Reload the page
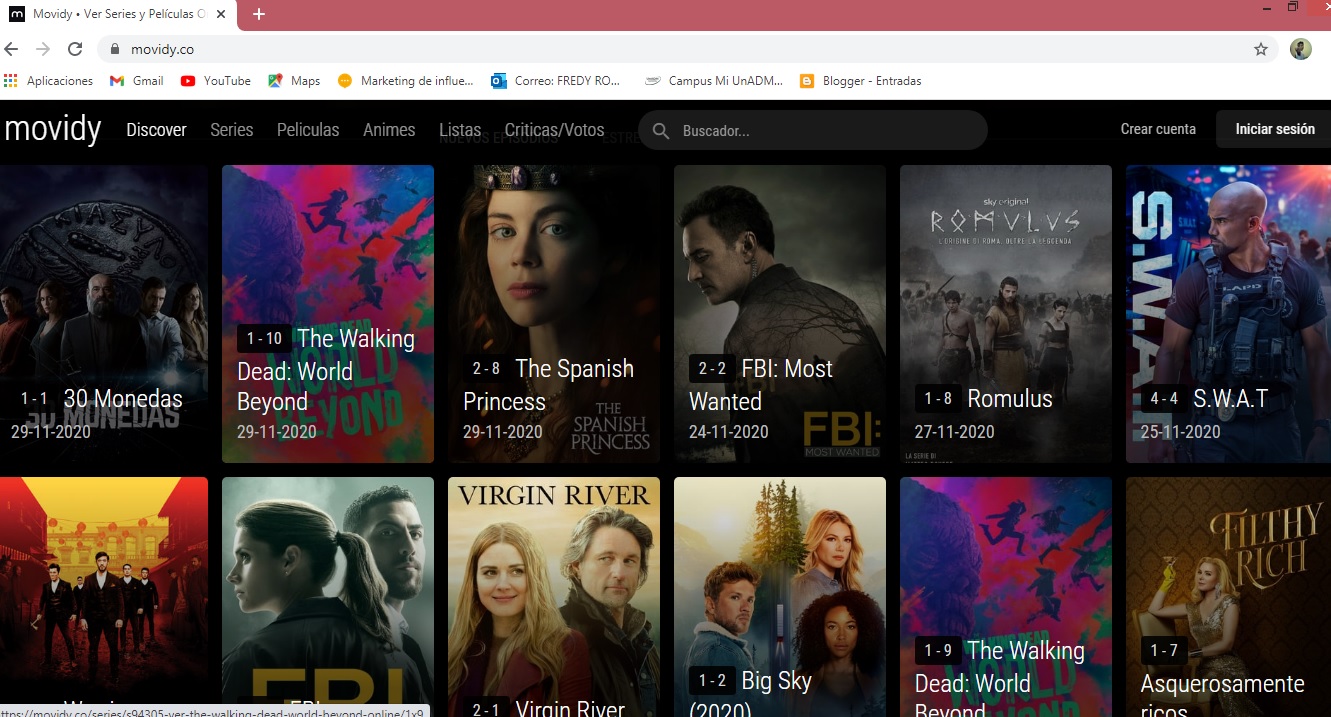Screen dimensions: 1331x717 pyautogui.click(x=75, y=48)
